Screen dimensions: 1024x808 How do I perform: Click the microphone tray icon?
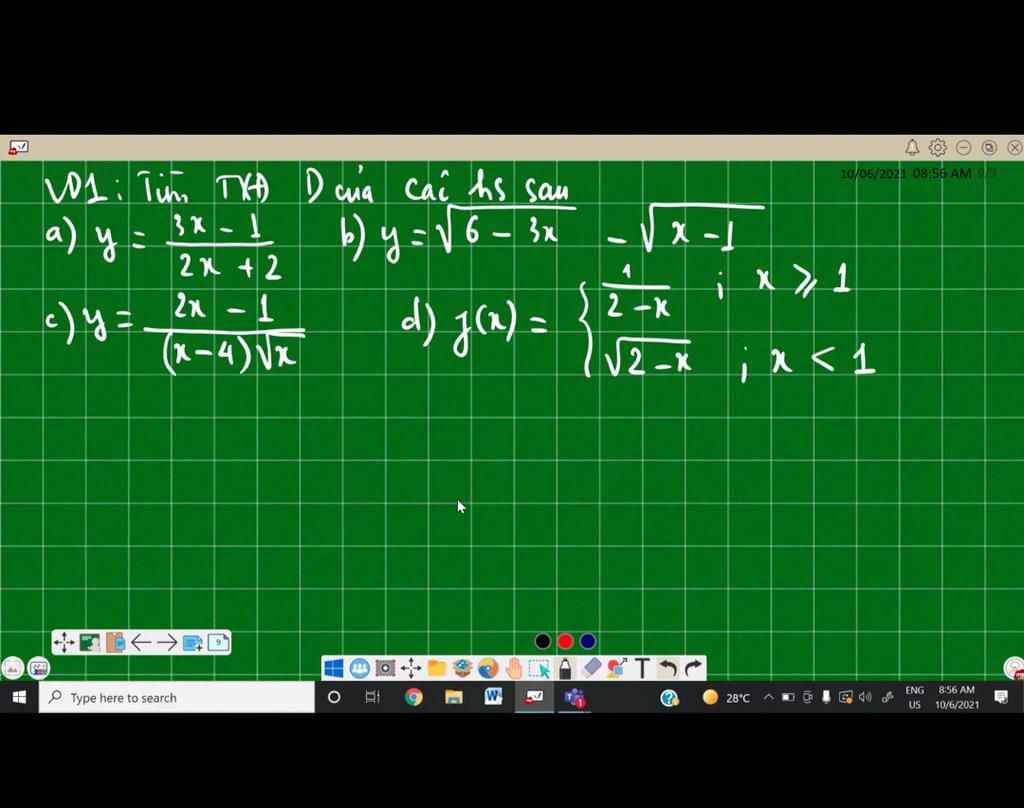click(826, 698)
